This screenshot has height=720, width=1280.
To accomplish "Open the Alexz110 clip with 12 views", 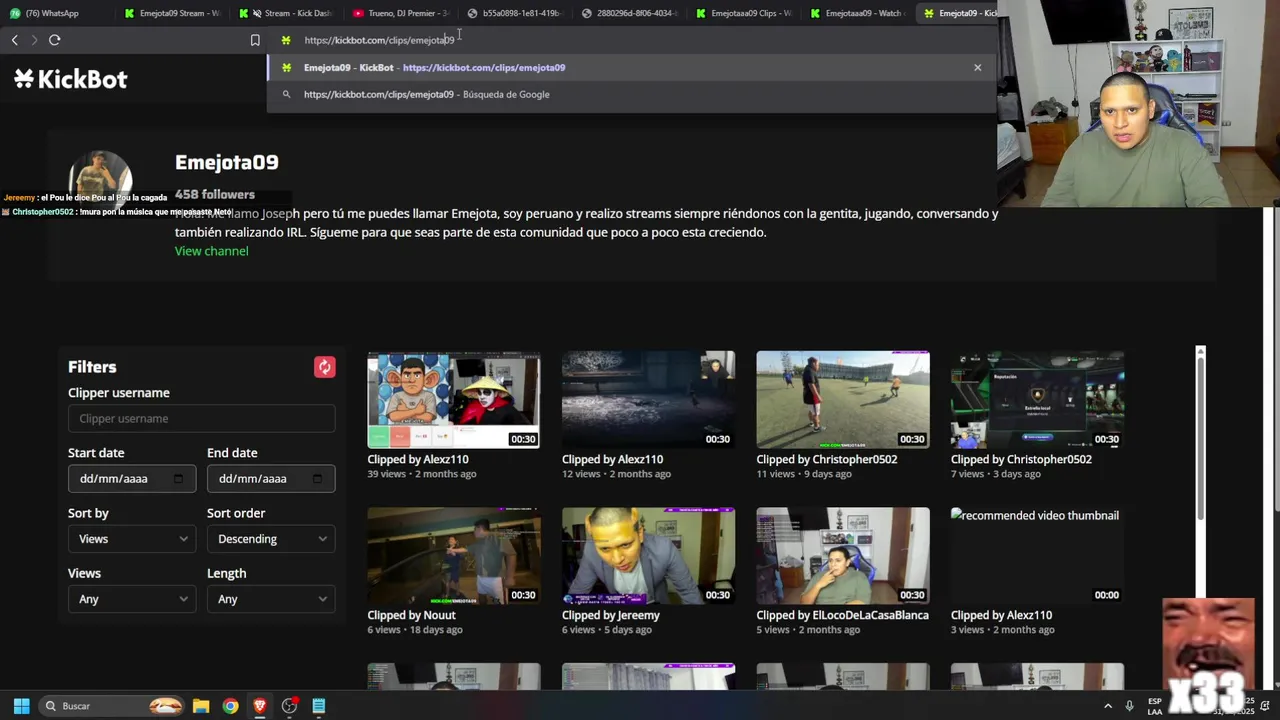I will point(648,399).
